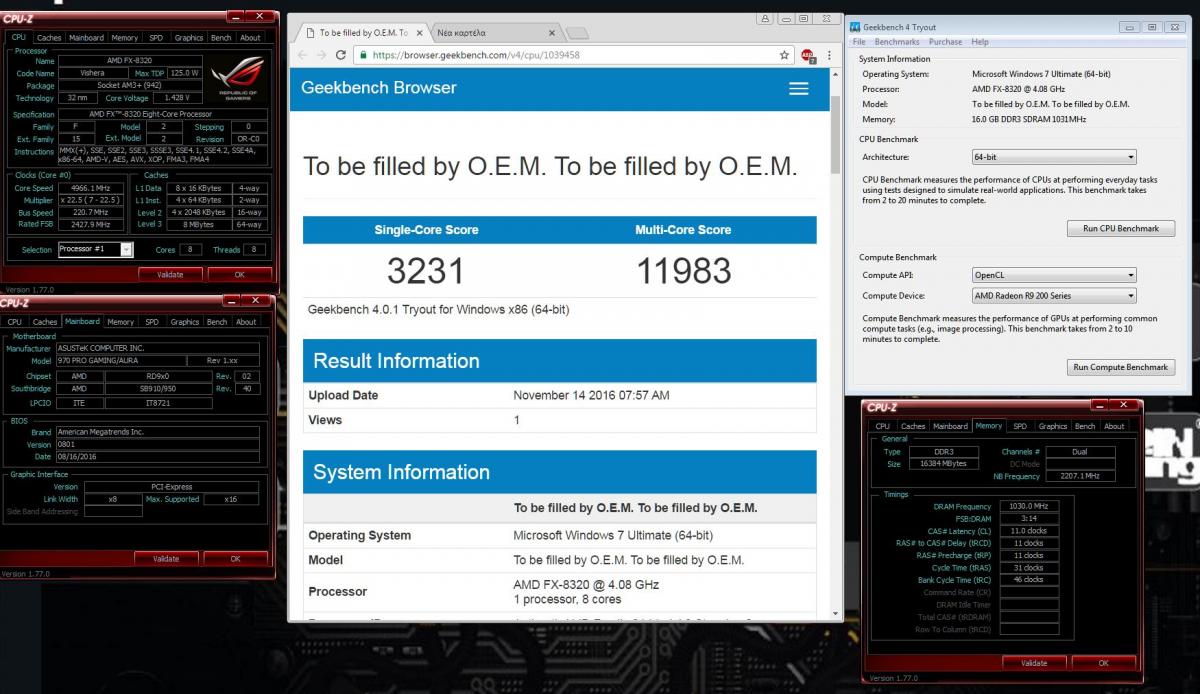Open About tab in bottom-right CPU-Z window
This screenshot has height=694, width=1200.
1114,426
